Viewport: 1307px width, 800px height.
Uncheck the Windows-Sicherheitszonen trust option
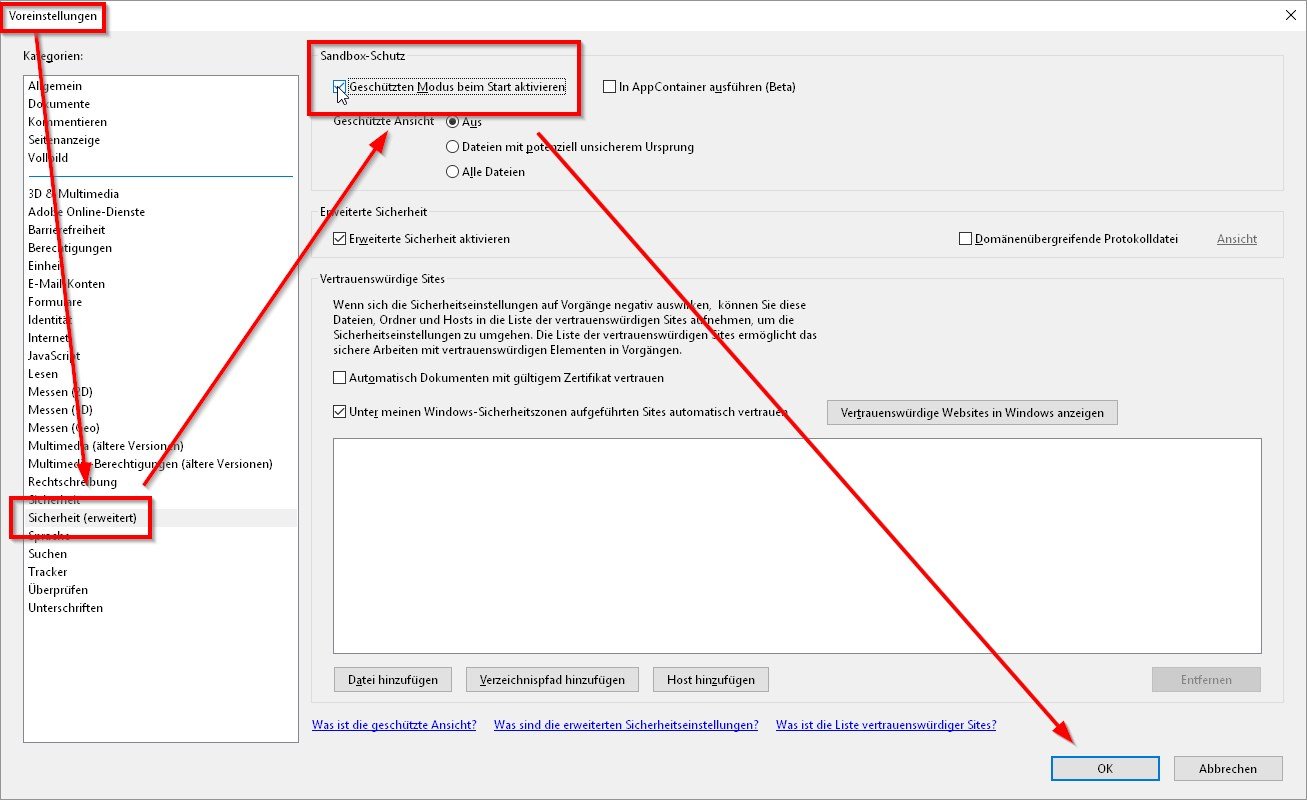(x=342, y=410)
